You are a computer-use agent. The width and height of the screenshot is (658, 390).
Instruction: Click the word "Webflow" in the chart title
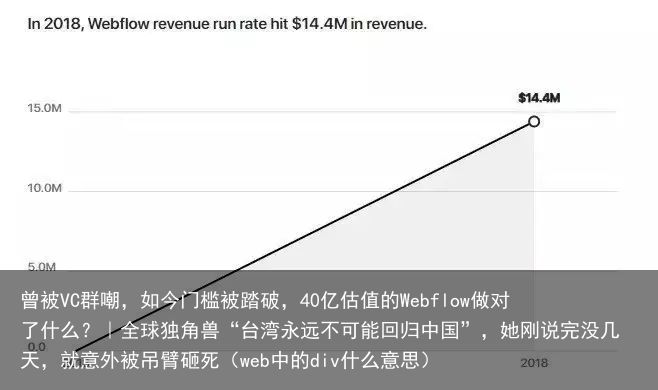click(118, 24)
